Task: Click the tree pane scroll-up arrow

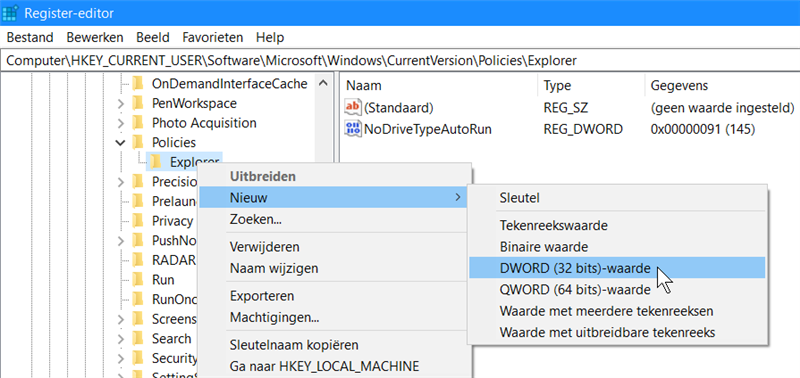Action: (322, 83)
